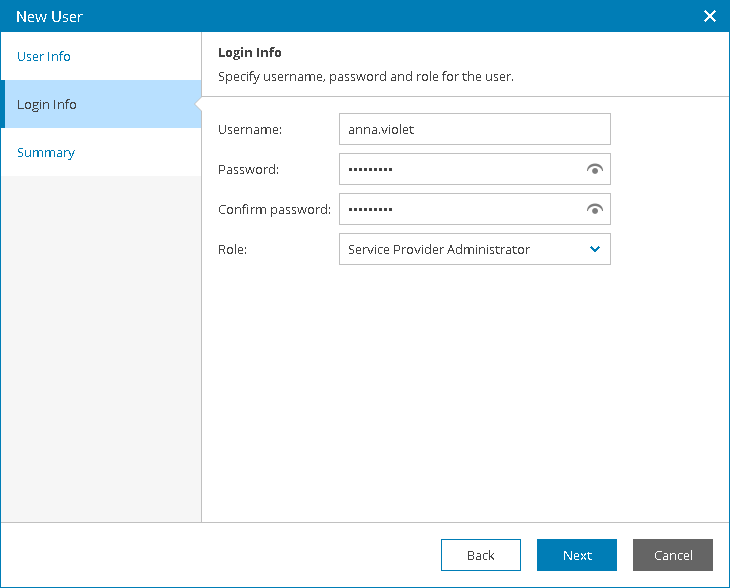Reveal the Password field using its eye icon

(595, 169)
